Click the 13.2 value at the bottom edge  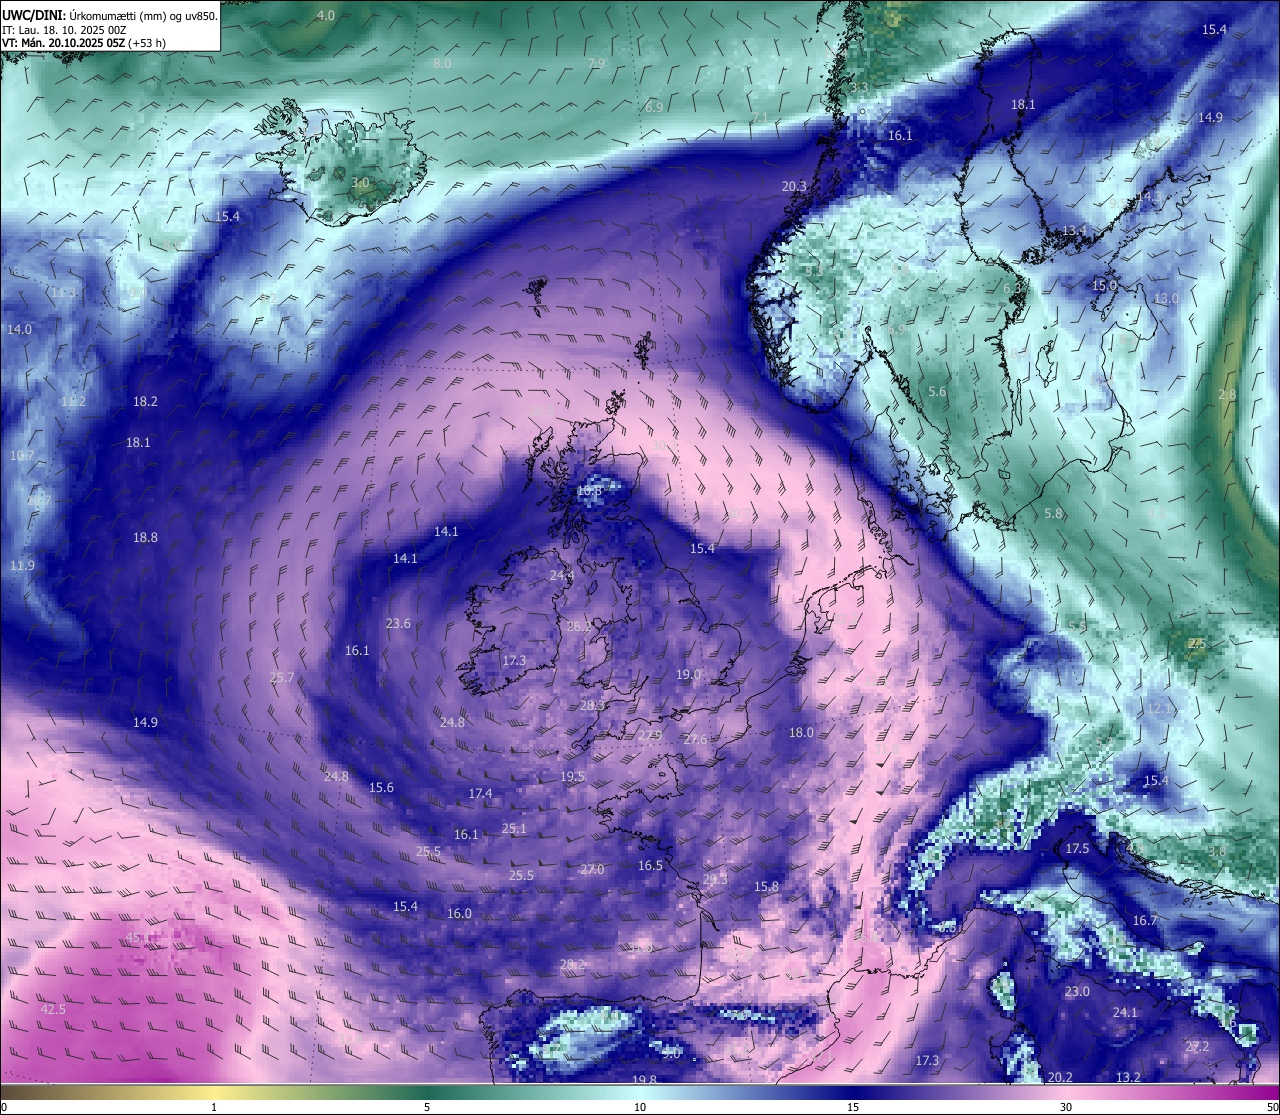1128,1077
